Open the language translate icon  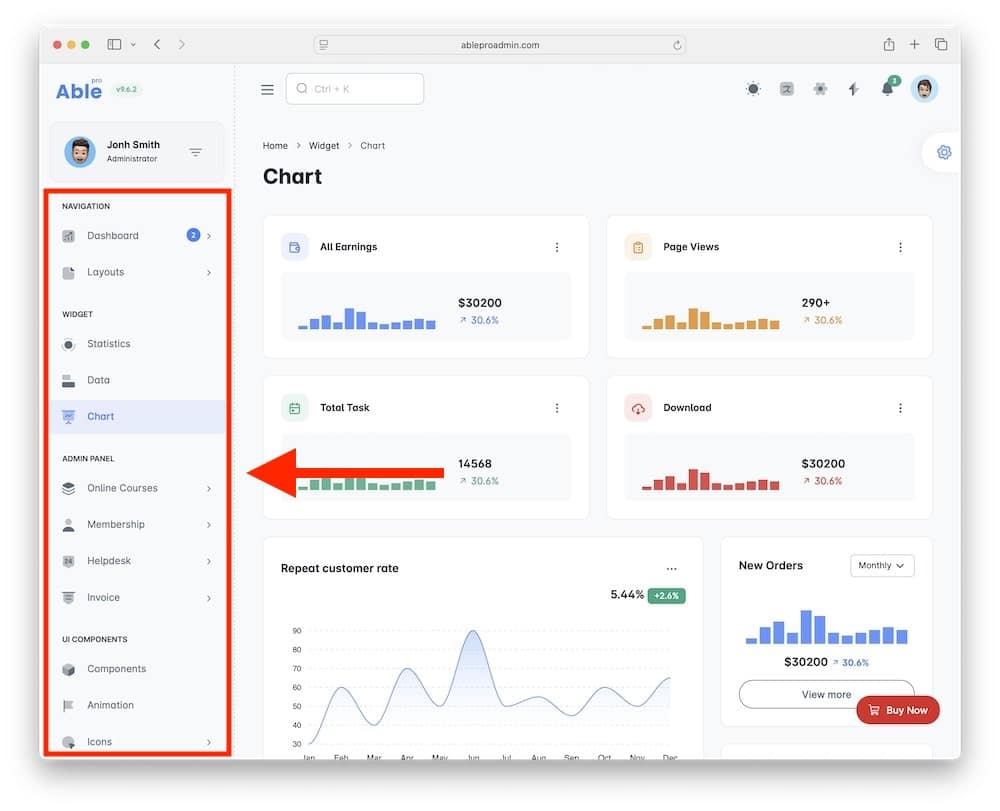[787, 89]
